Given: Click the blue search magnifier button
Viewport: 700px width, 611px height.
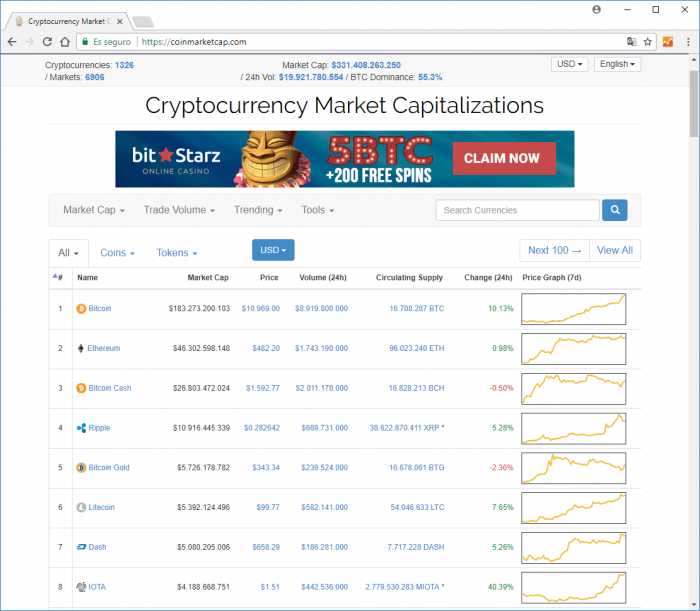Looking at the screenshot, I should pyautogui.click(x=615, y=210).
